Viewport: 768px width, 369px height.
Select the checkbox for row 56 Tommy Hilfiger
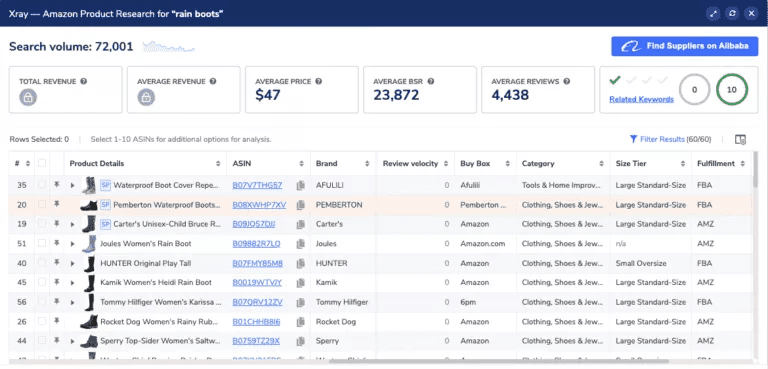click(x=42, y=302)
